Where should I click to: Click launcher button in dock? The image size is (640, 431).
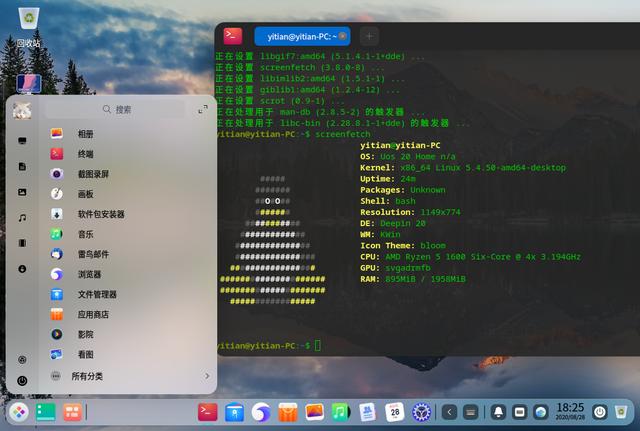tap(19, 412)
